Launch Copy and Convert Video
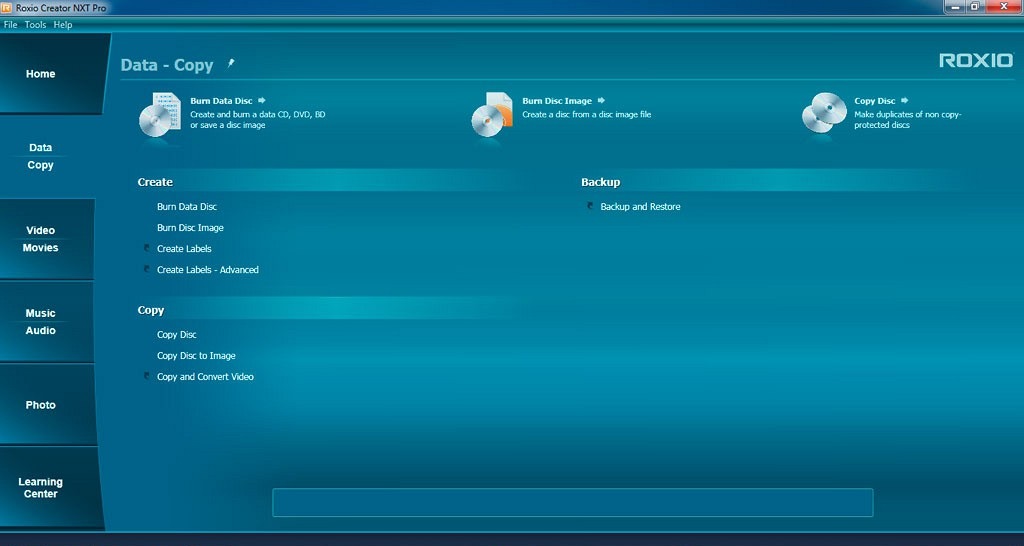This screenshot has width=1024, height=546. [205, 376]
